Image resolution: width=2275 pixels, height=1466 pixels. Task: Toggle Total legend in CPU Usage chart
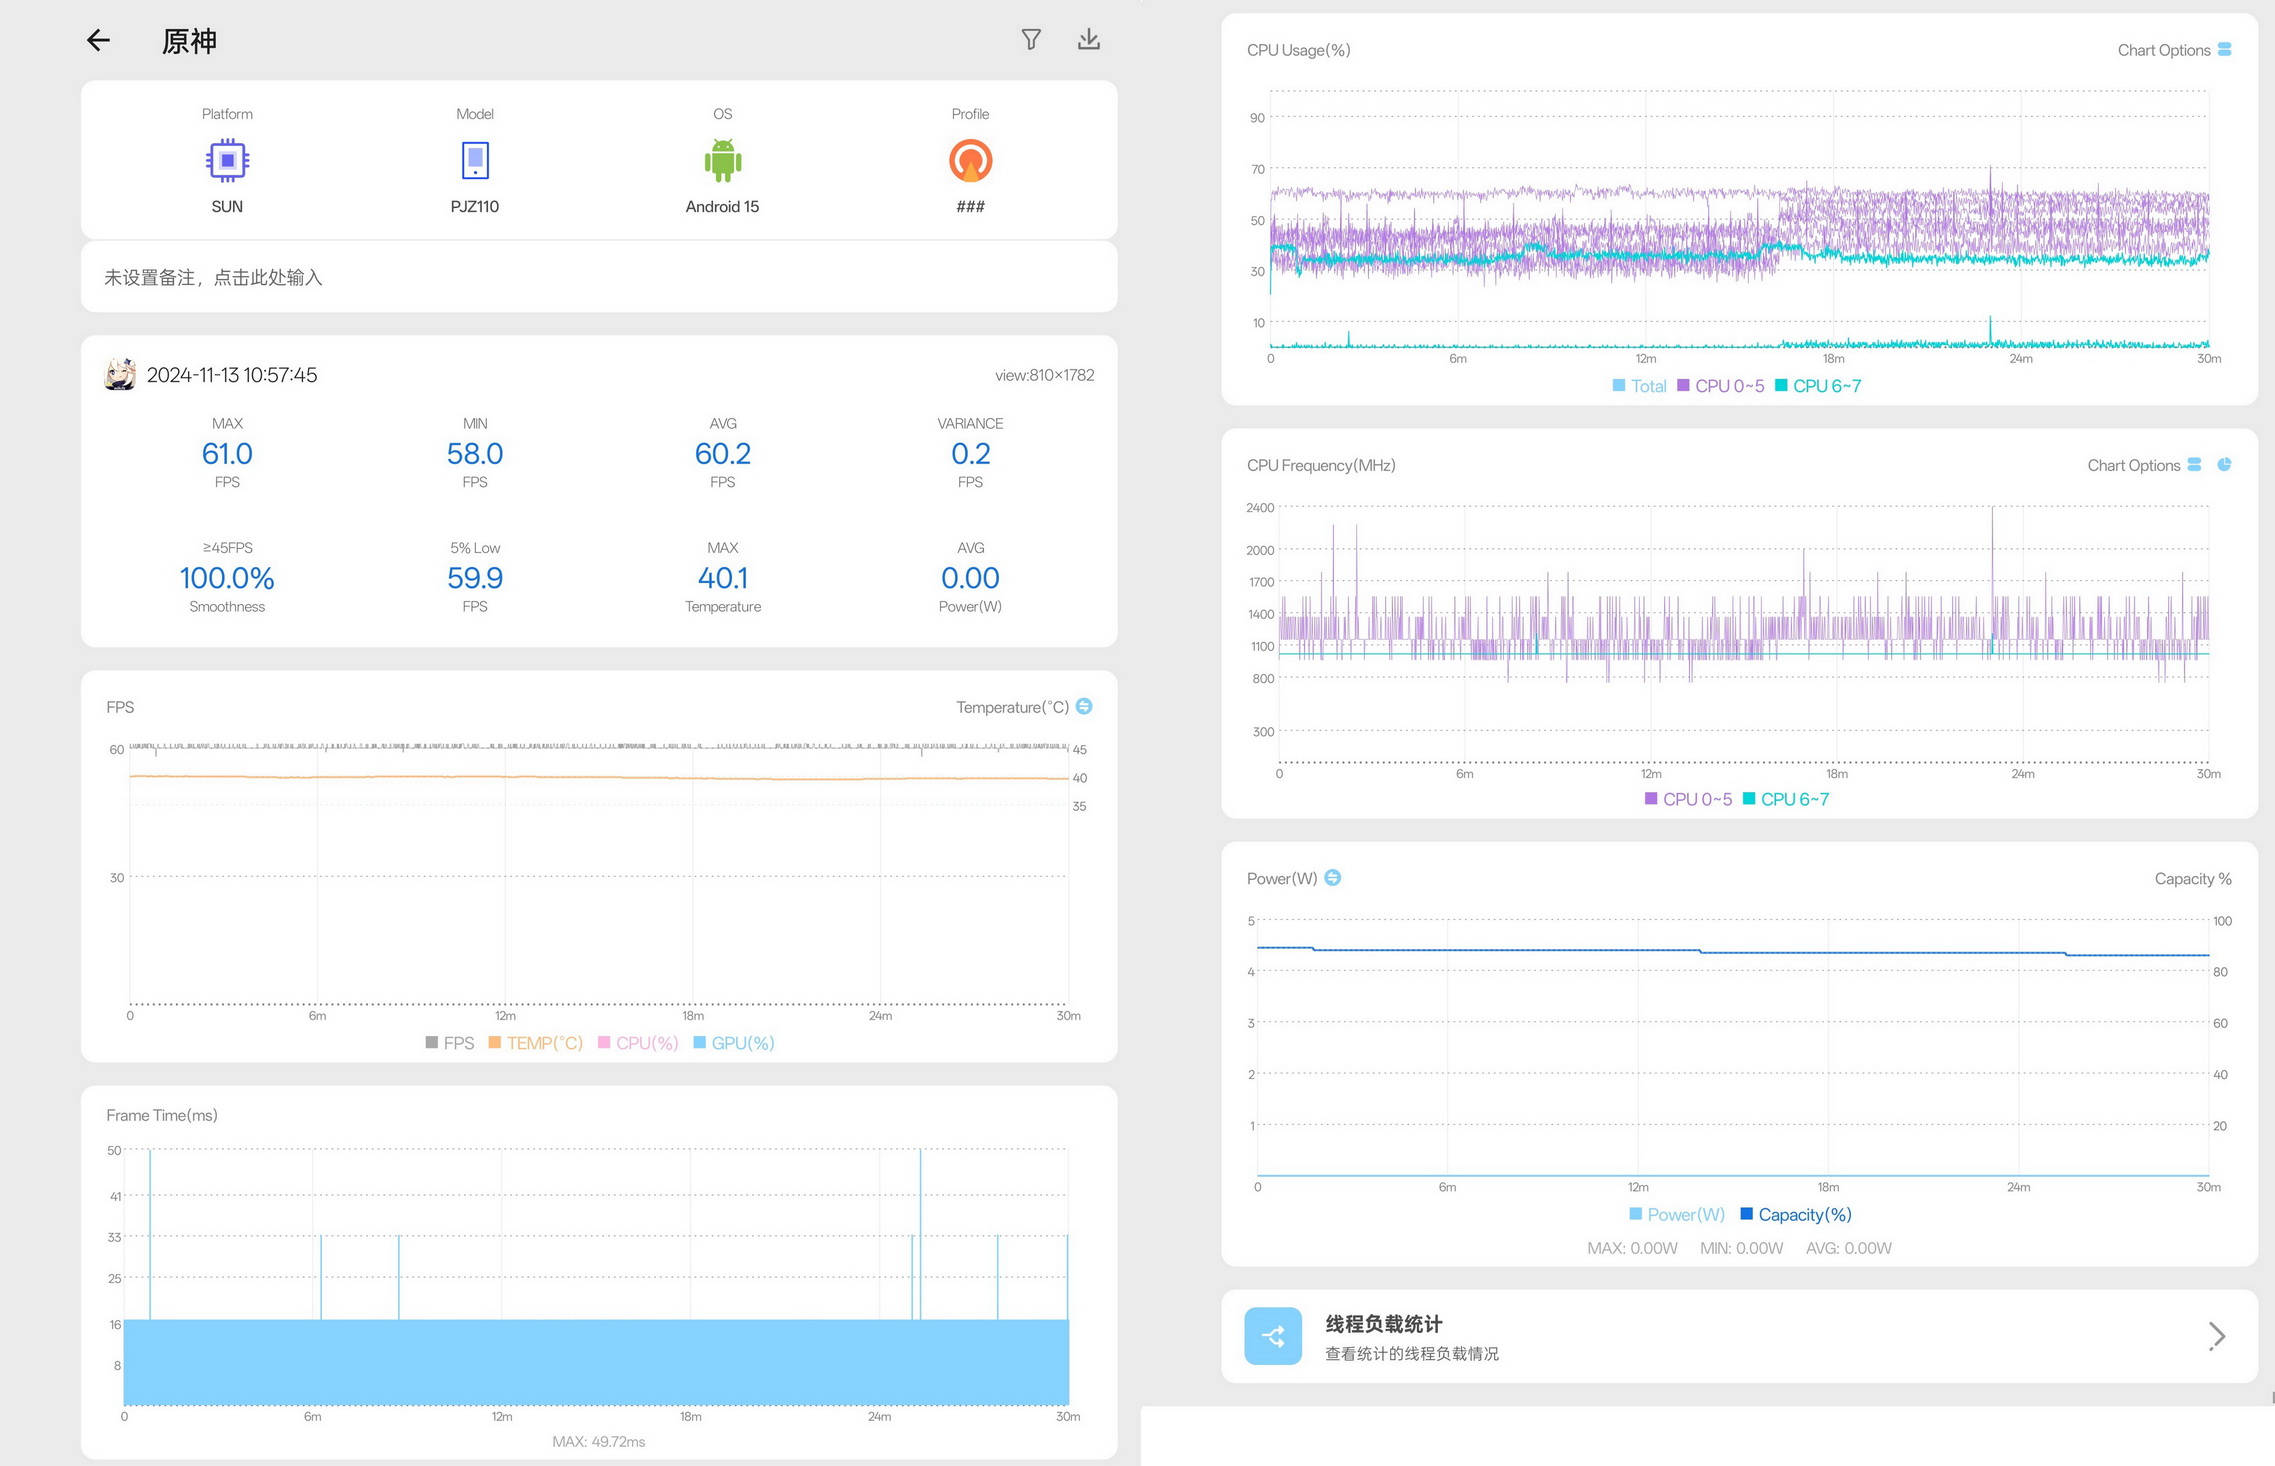click(1639, 386)
